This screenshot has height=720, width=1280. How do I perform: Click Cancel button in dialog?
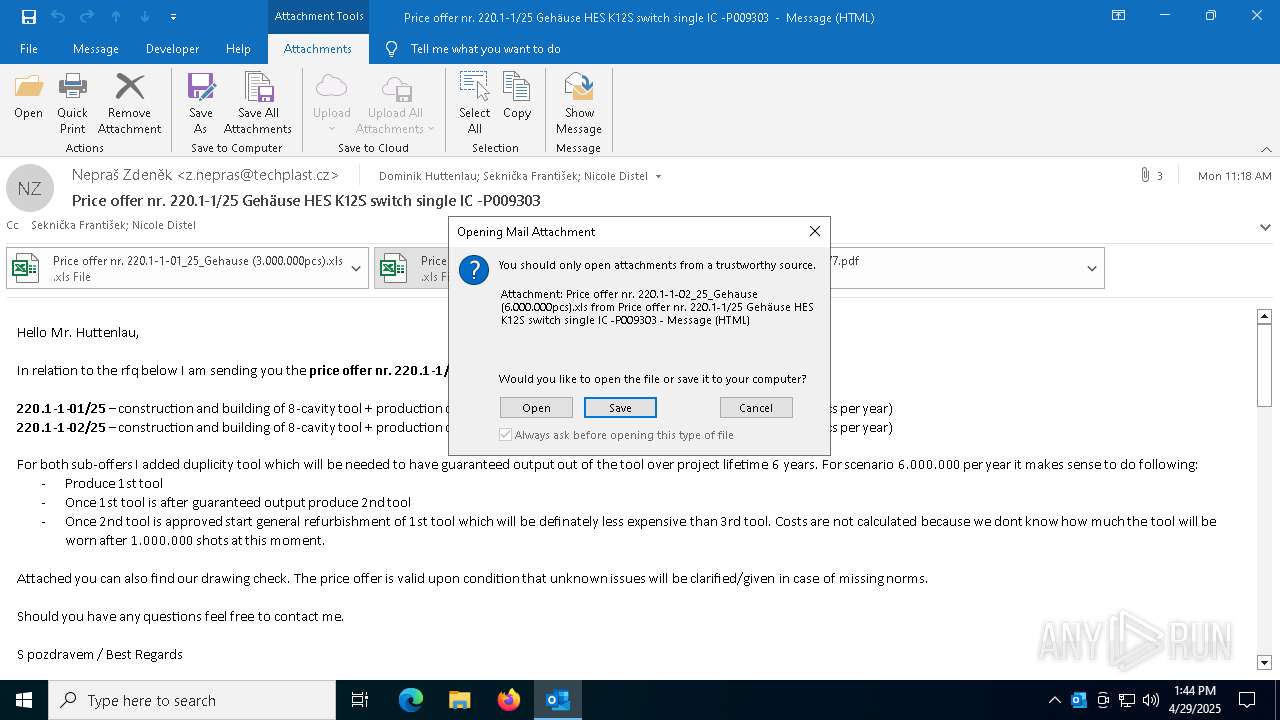(756, 407)
